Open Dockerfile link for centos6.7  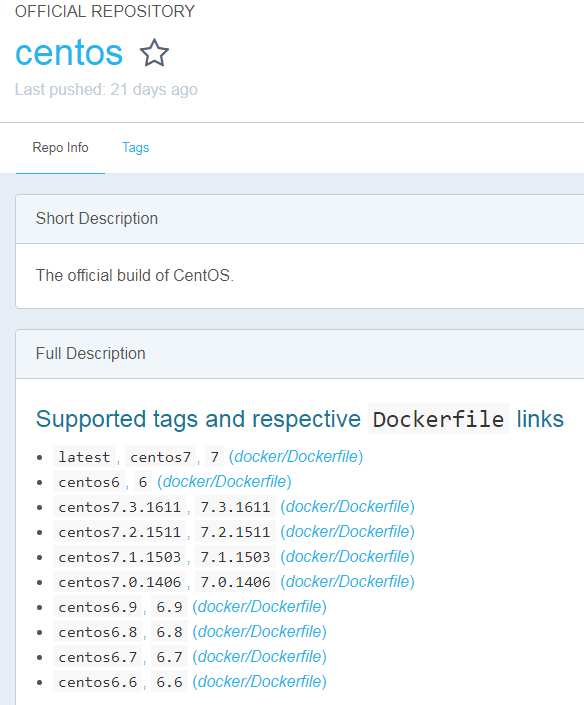(259, 657)
